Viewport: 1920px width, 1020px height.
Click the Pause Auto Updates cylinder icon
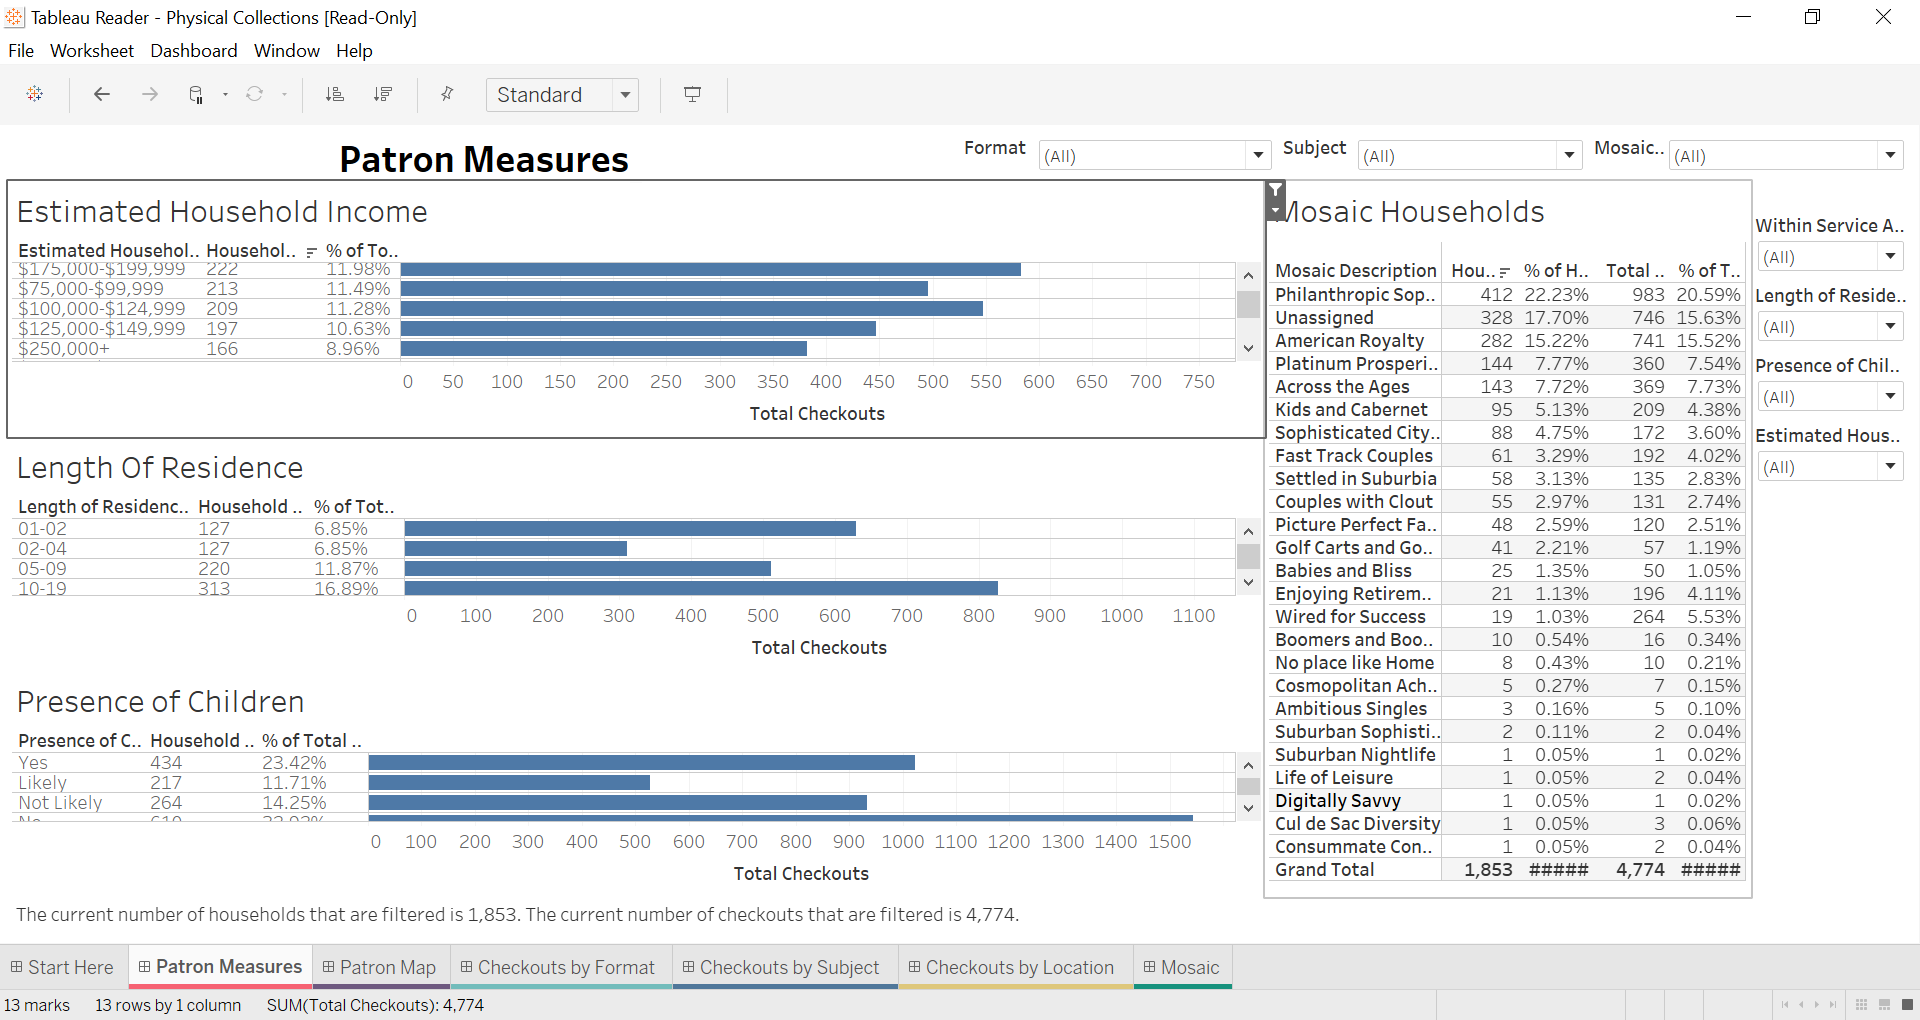tap(196, 94)
